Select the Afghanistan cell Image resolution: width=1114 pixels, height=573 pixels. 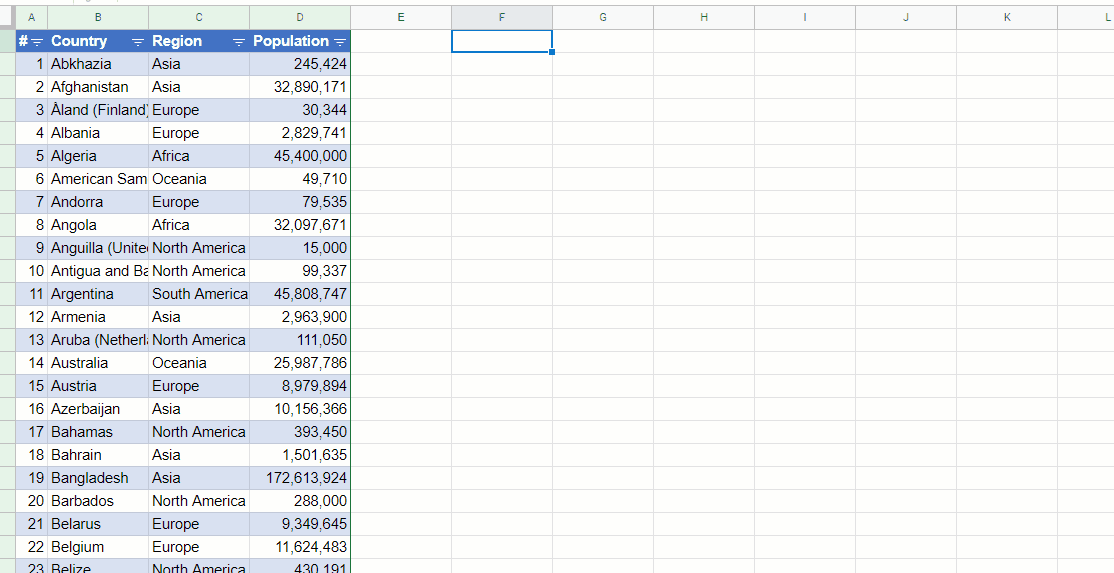[x=90, y=87]
